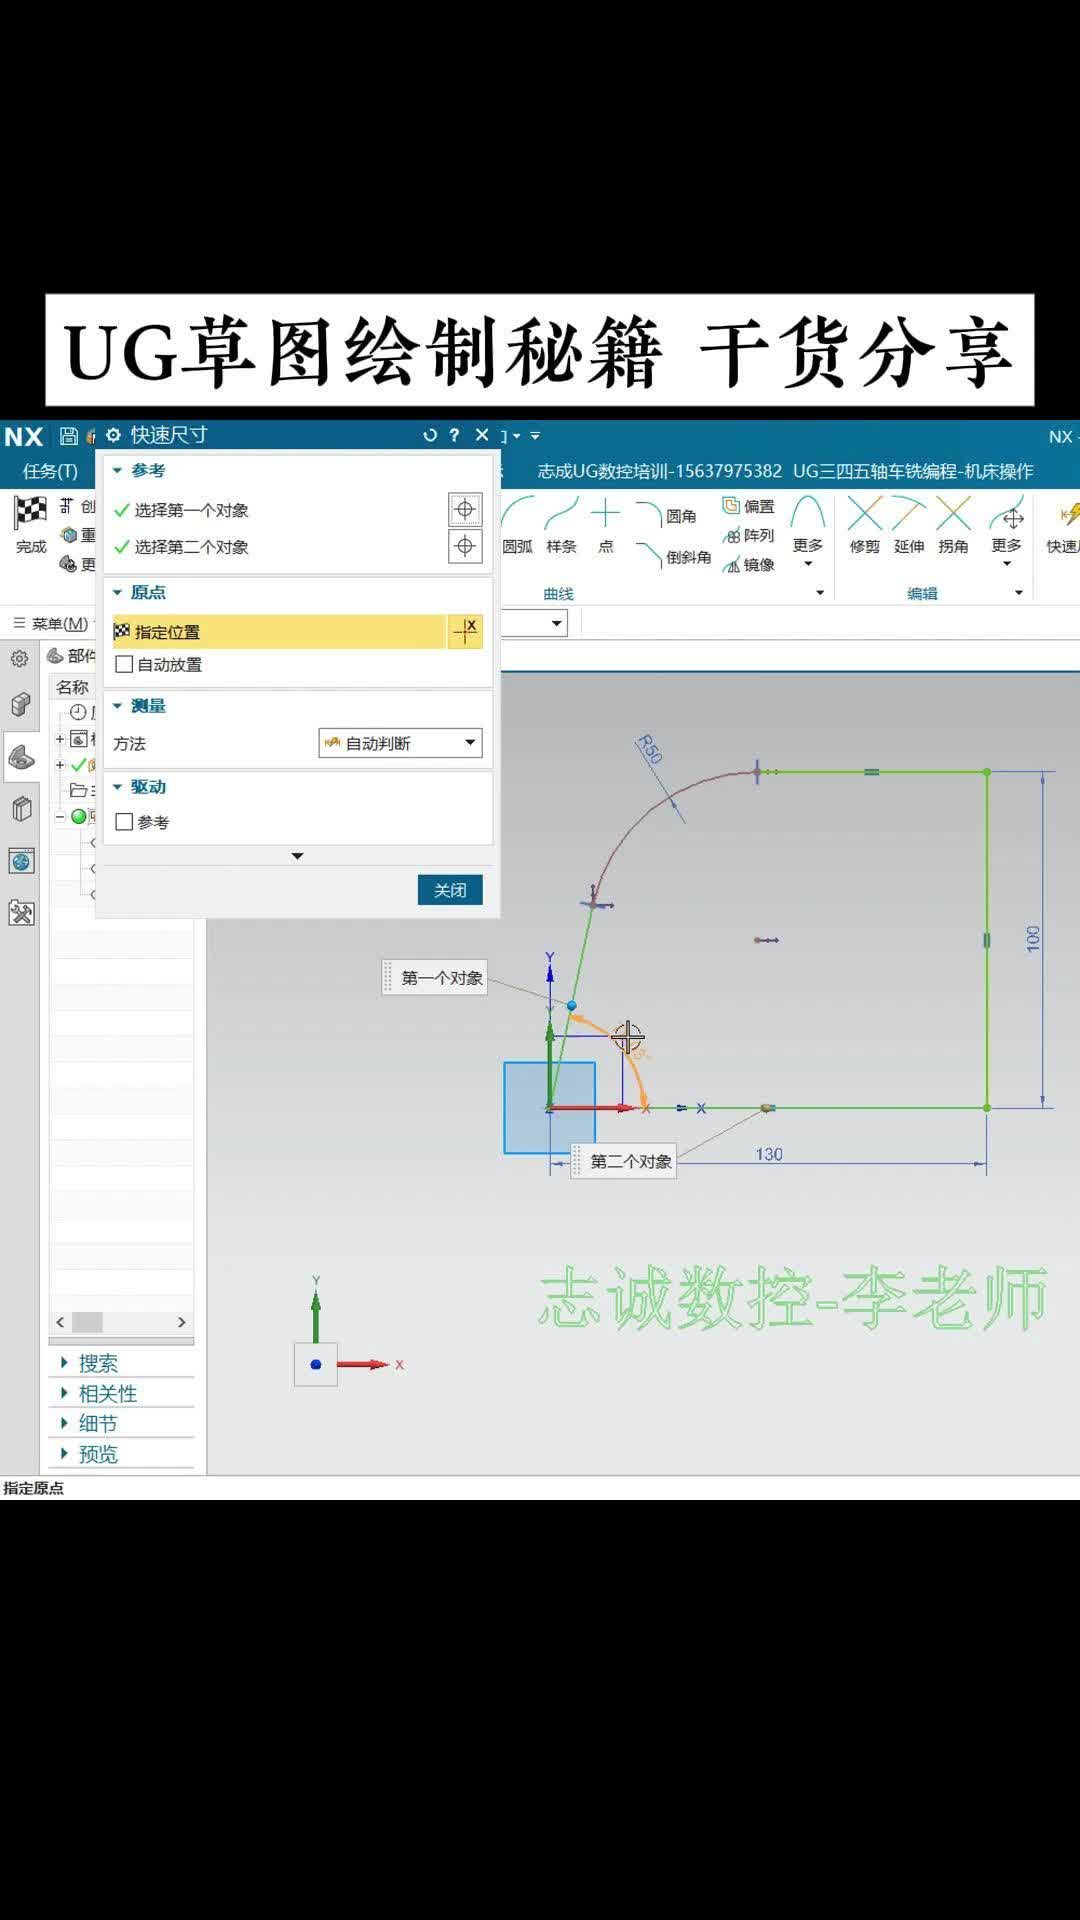Select the Trim (修剪) tool
The width and height of the screenshot is (1080, 1920).
[x=864, y=524]
